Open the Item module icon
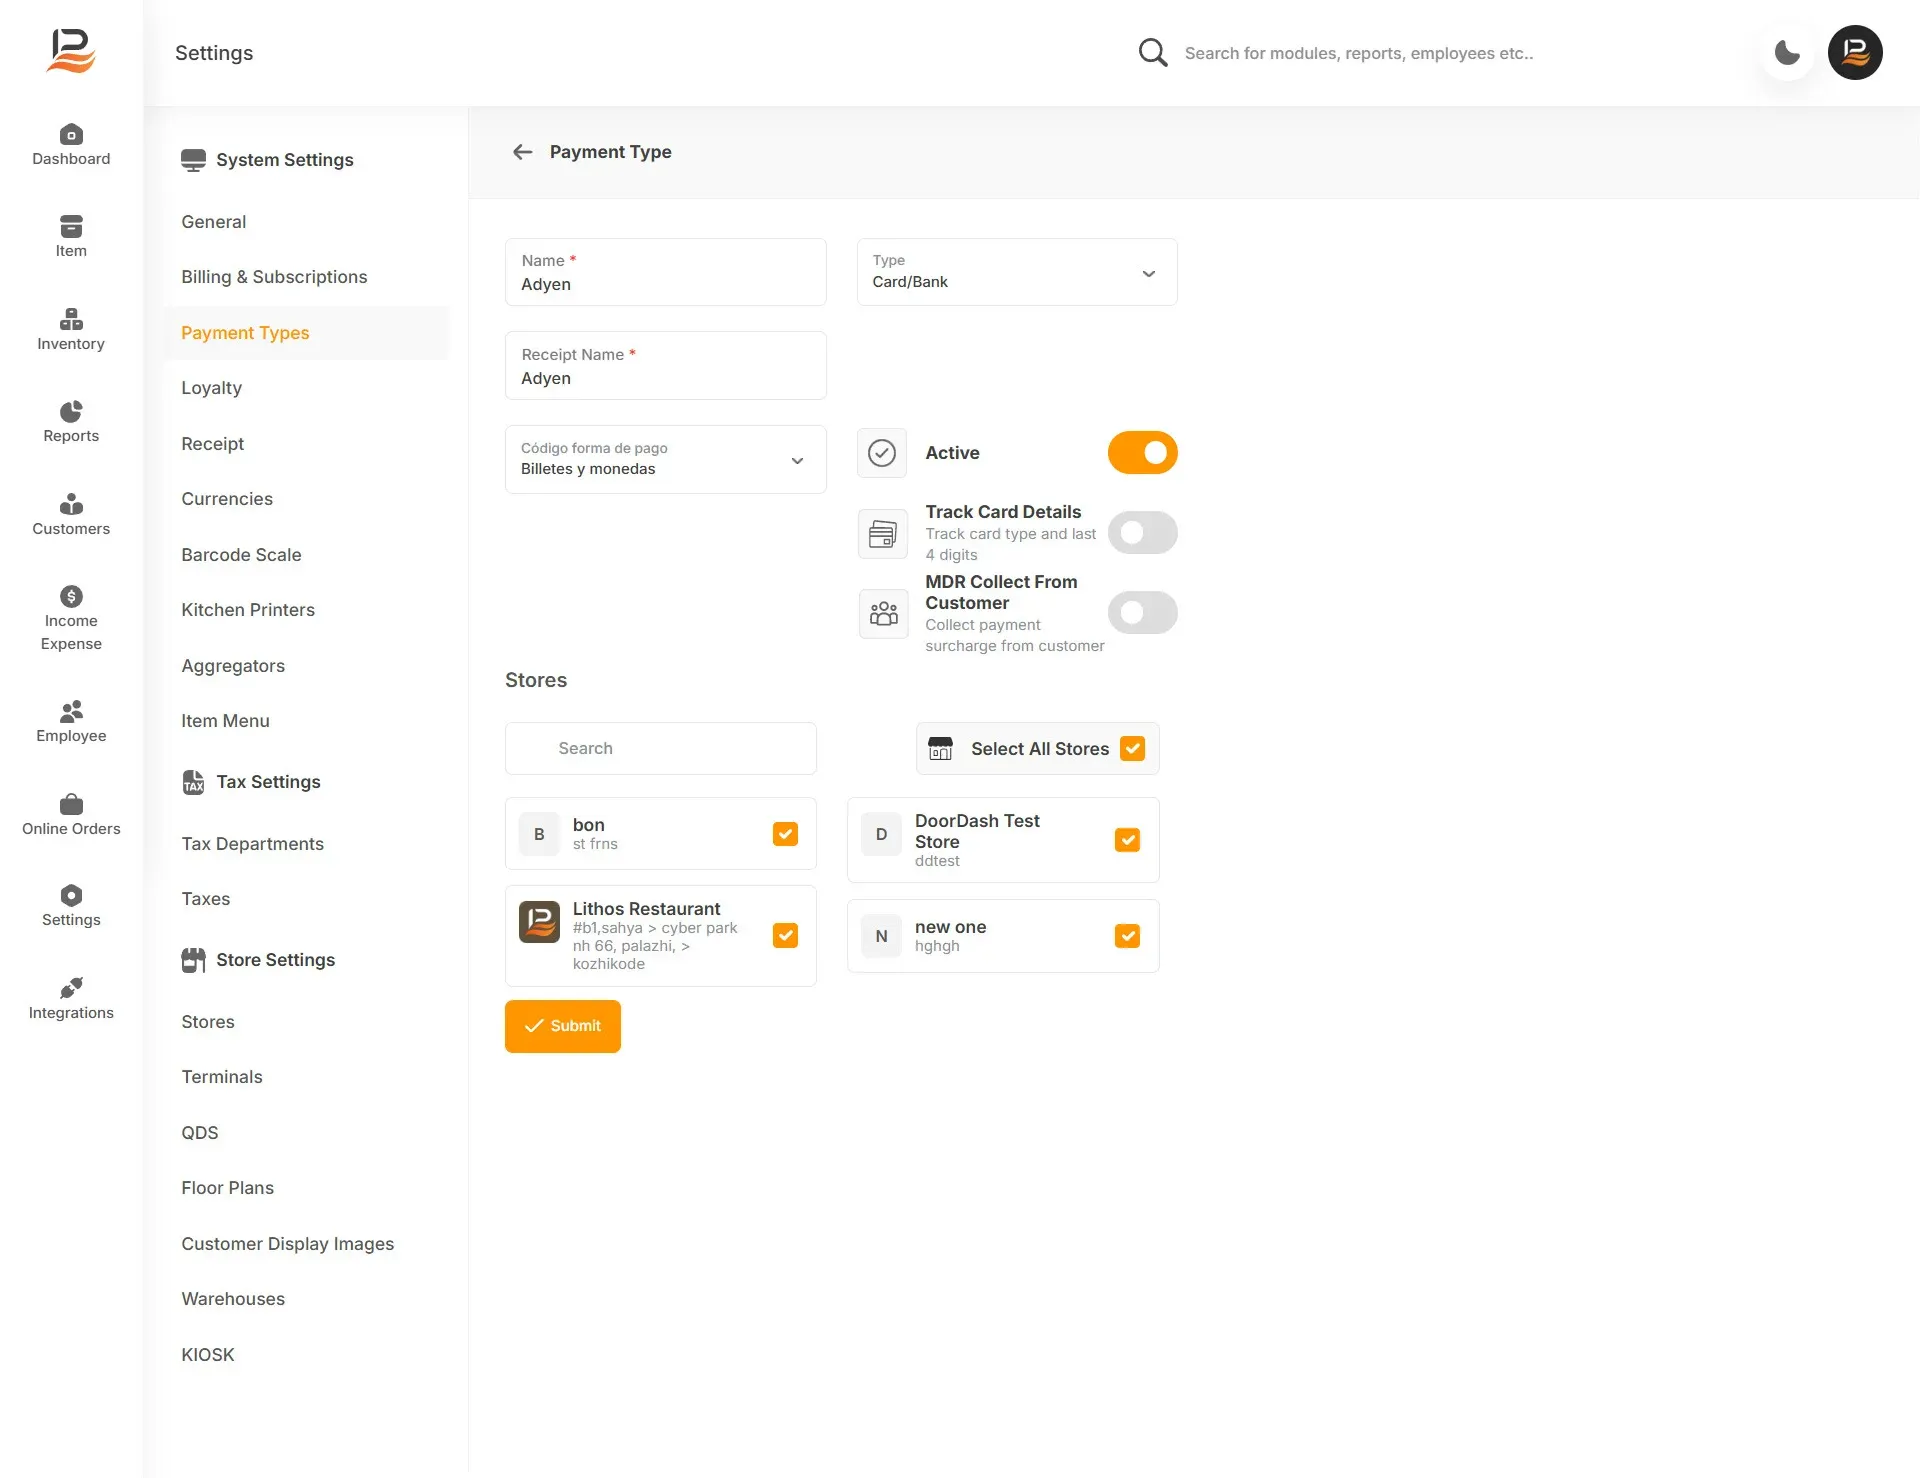Viewport: 1920px width, 1478px height. (x=71, y=226)
